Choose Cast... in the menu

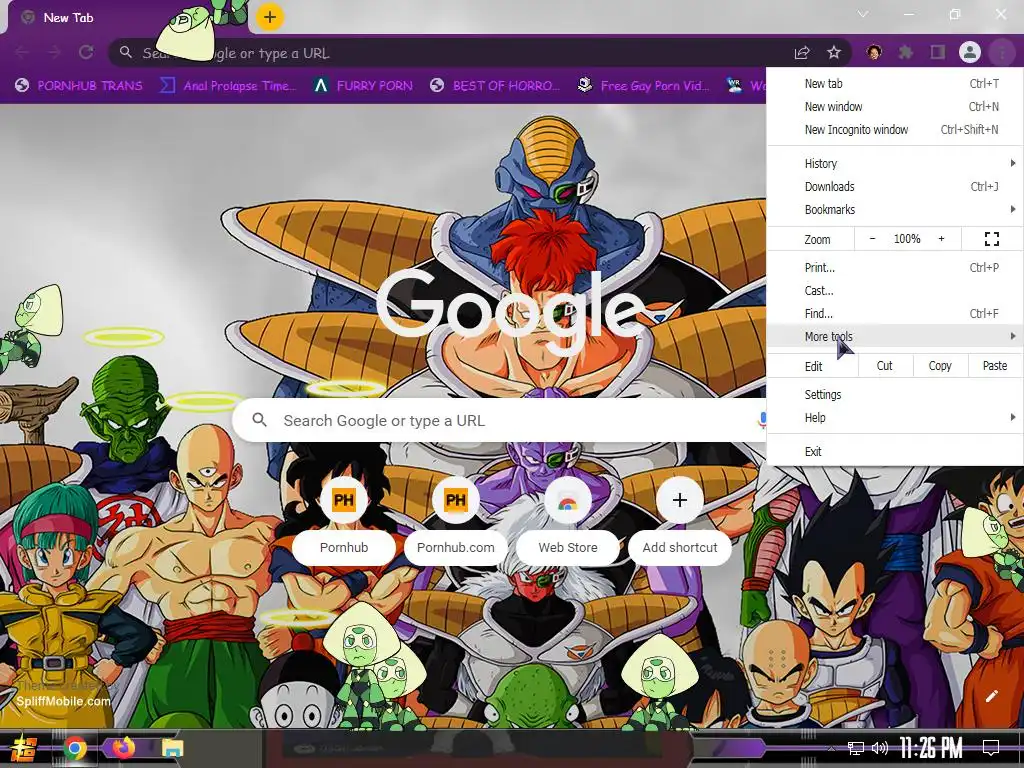[895, 291]
